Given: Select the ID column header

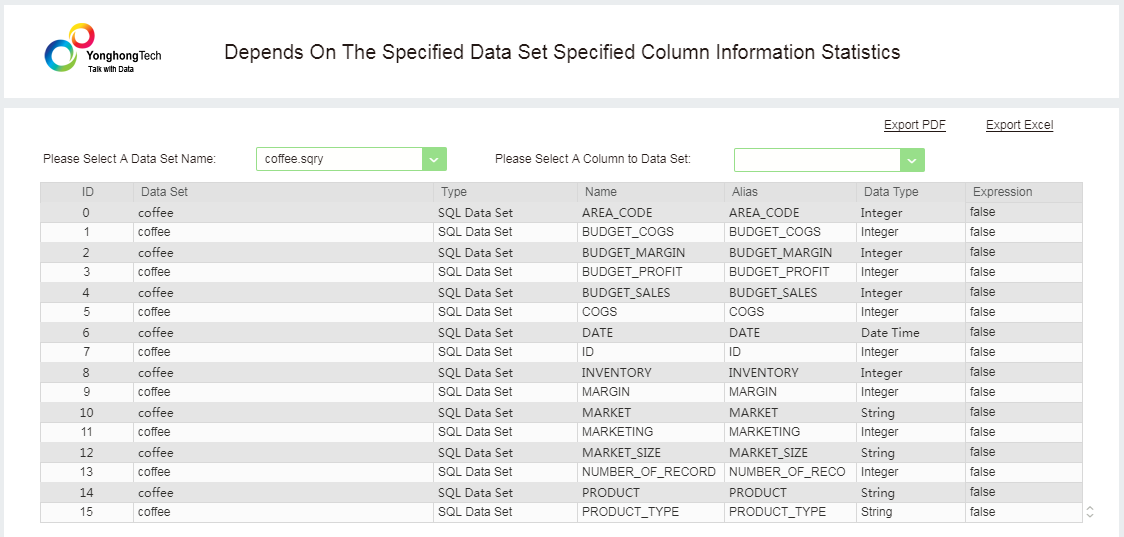Looking at the screenshot, I should click(88, 192).
